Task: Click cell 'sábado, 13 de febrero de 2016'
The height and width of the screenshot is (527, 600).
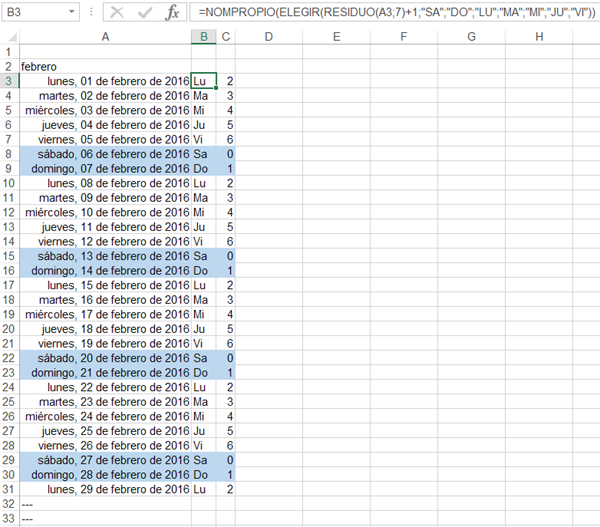Action: tap(105, 256)
